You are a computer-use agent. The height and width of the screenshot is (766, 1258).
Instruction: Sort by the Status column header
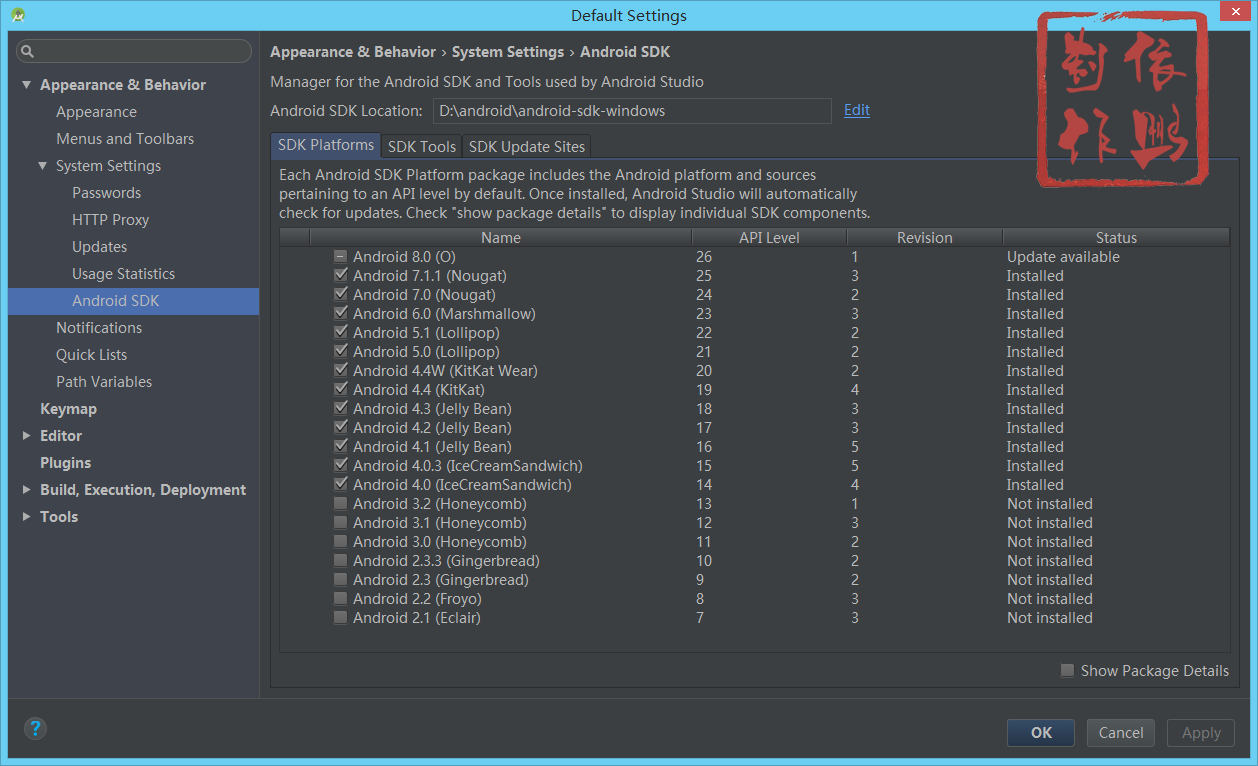coord(1116,238)
